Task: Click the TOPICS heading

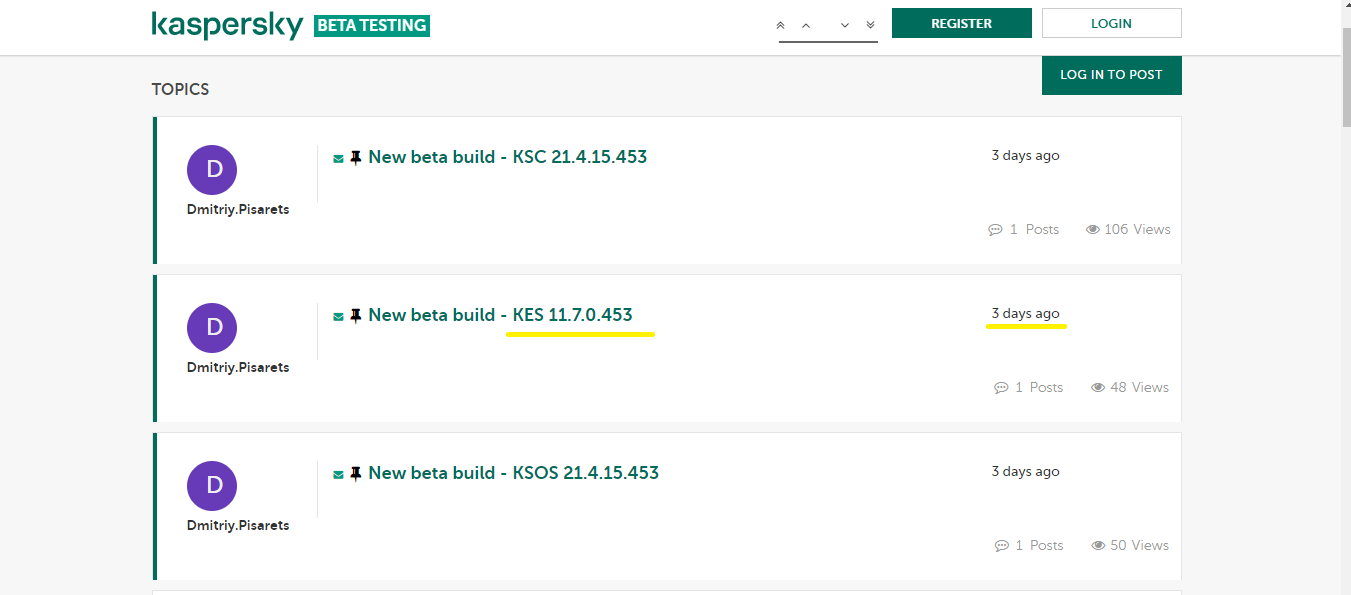Action: 180,89
